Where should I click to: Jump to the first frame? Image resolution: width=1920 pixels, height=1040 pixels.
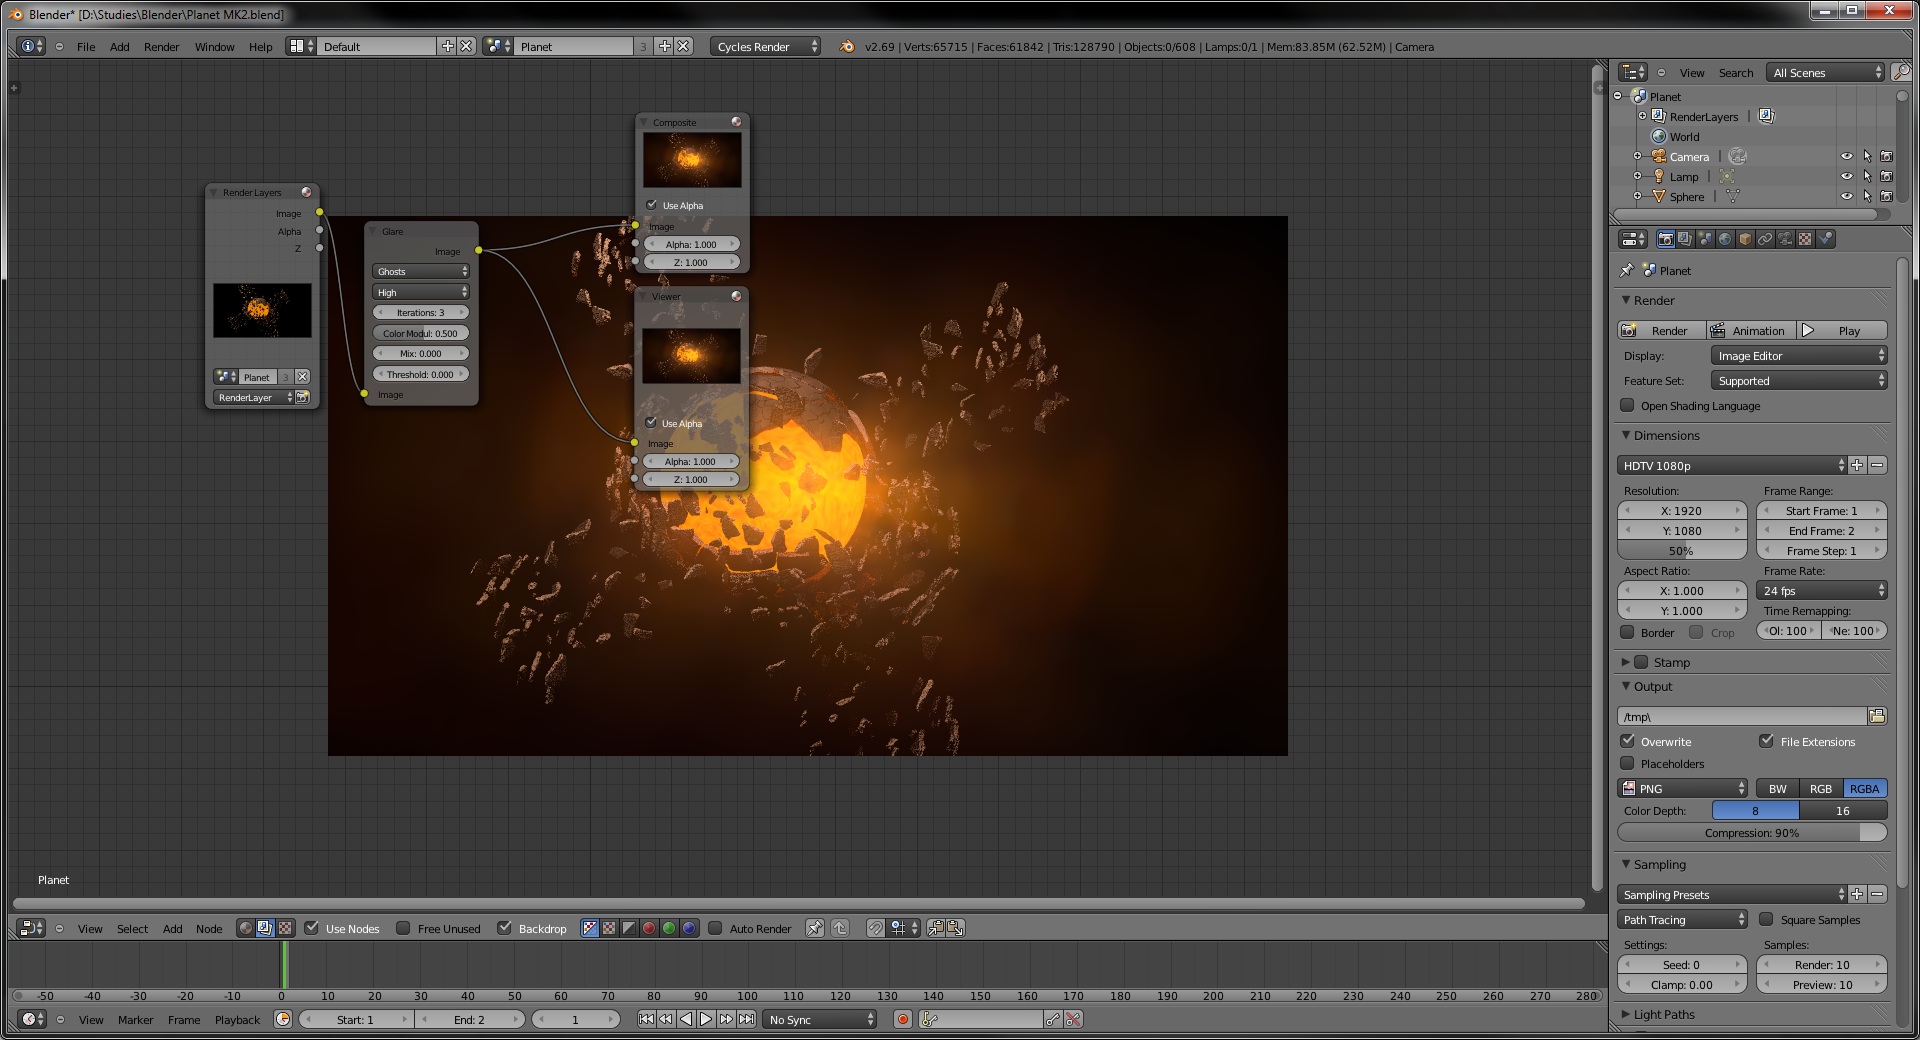[x=646, y=1019]
